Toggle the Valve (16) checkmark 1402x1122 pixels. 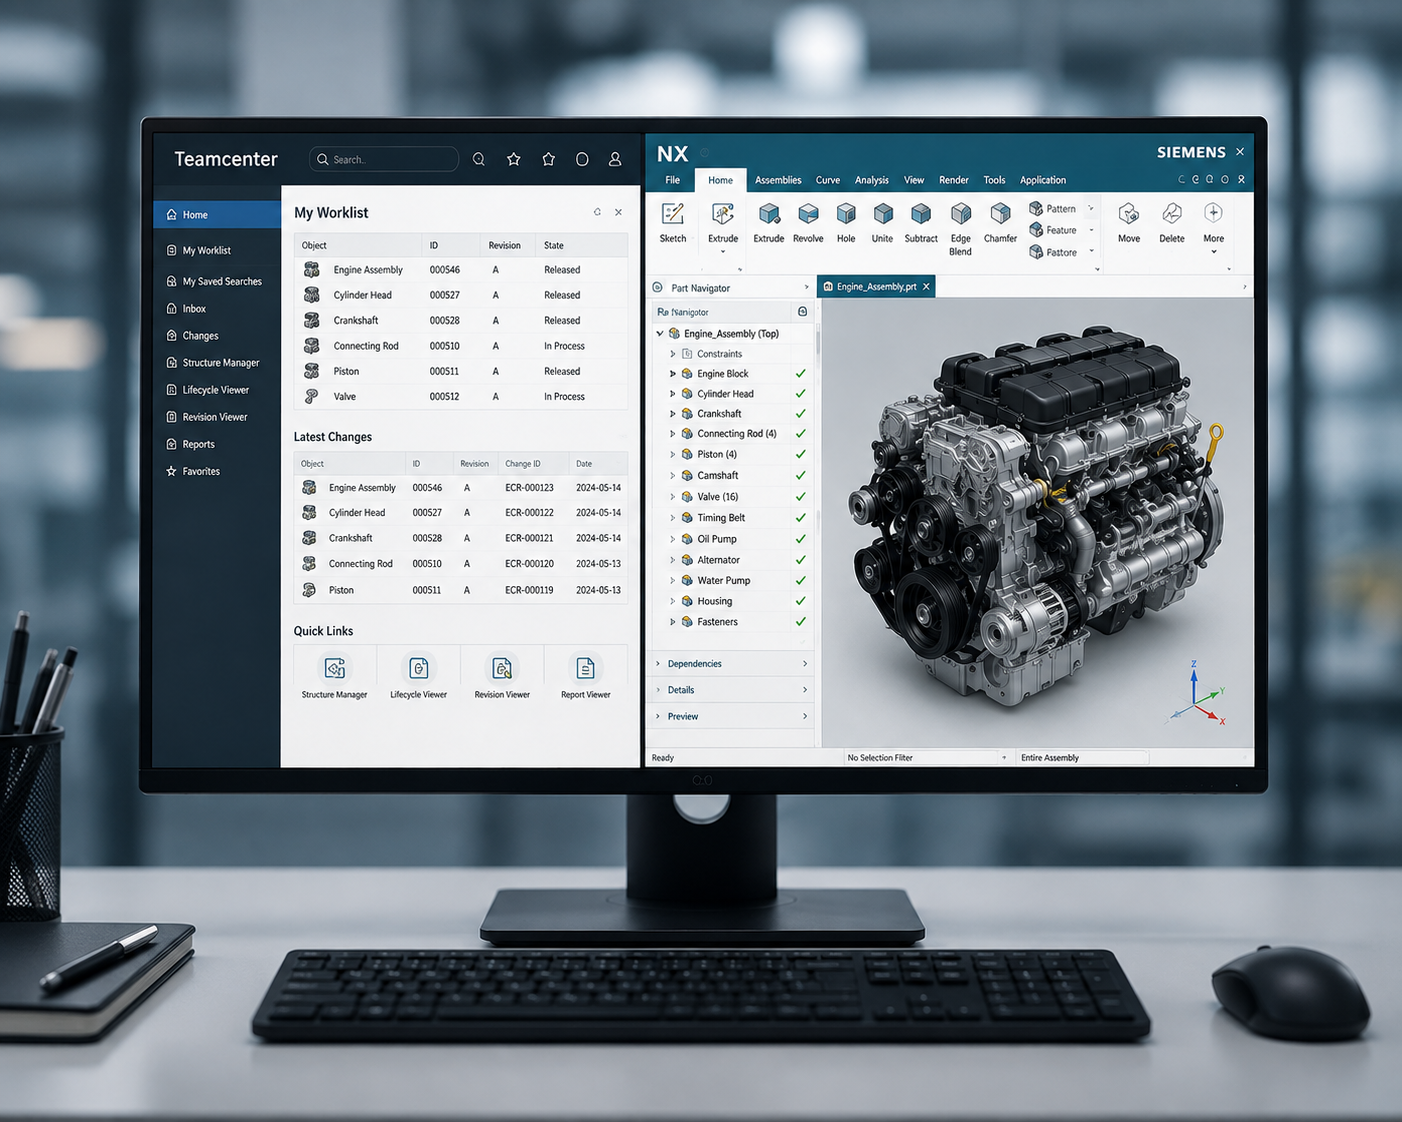pos(800,497)
